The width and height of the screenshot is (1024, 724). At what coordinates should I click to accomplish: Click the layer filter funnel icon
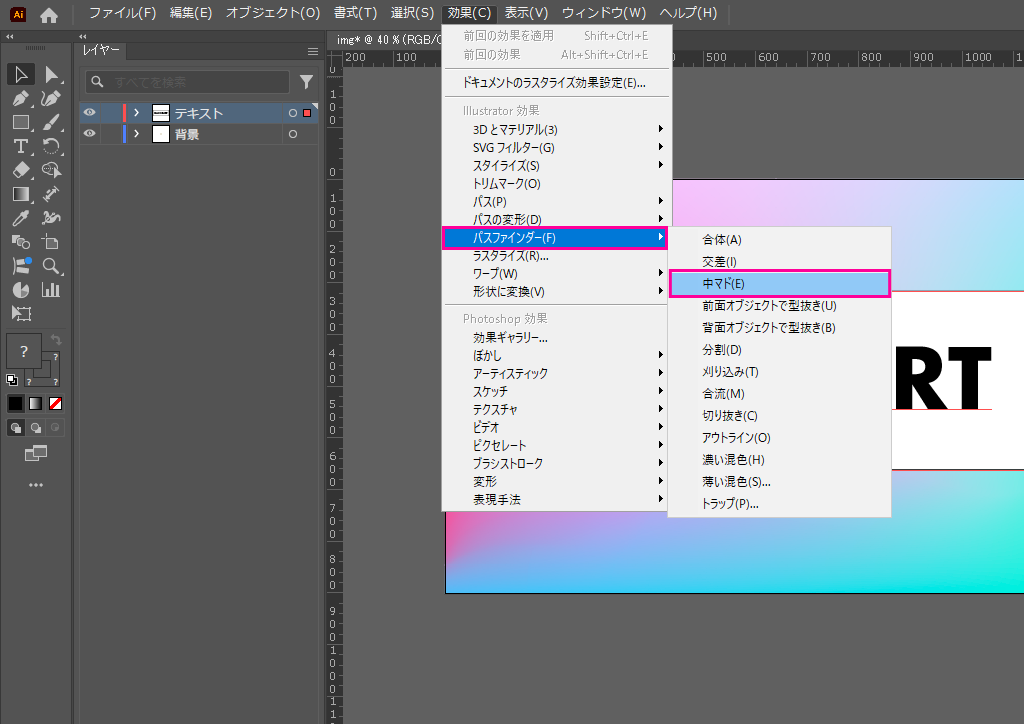307,82
